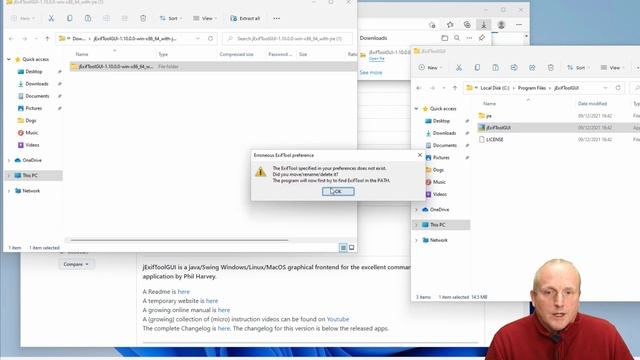Click the Type column header in left Explorer
Screen dimensions: 640x360
click(x=163, y=54)
